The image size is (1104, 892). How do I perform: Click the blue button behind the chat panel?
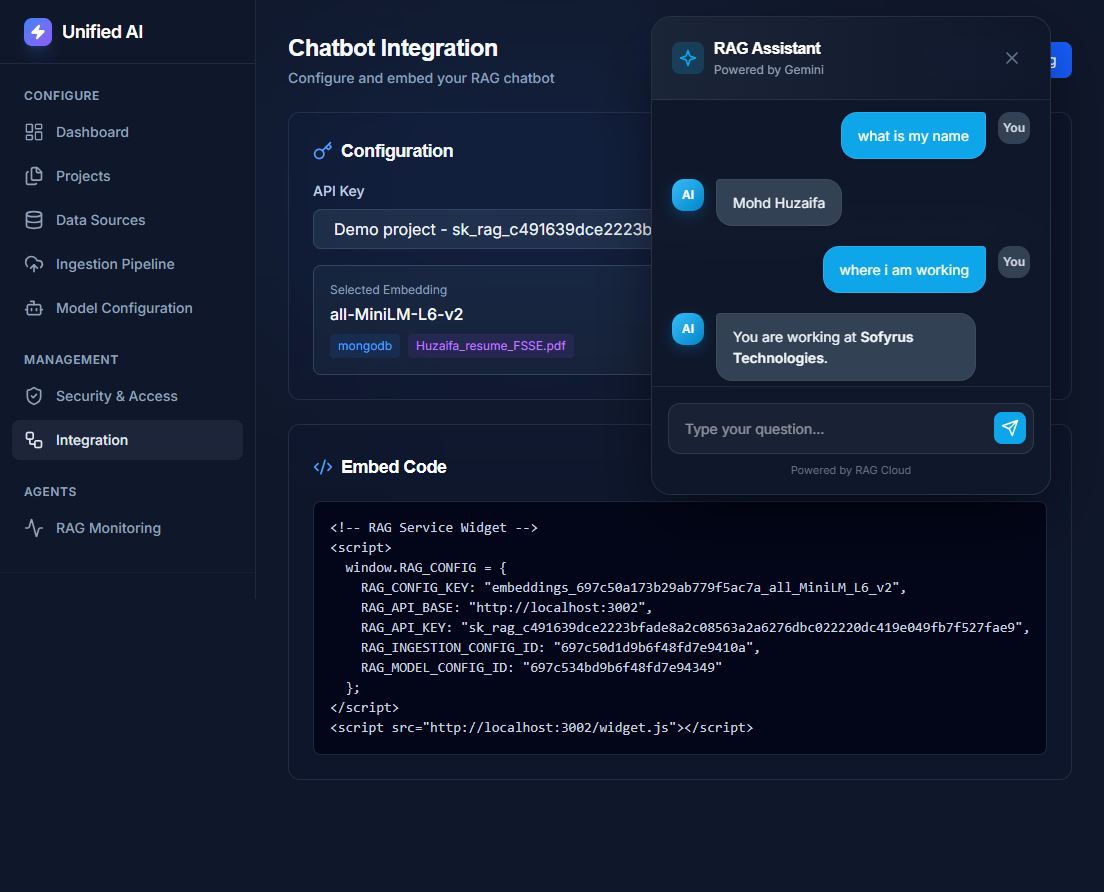(x=1061, y=60)
